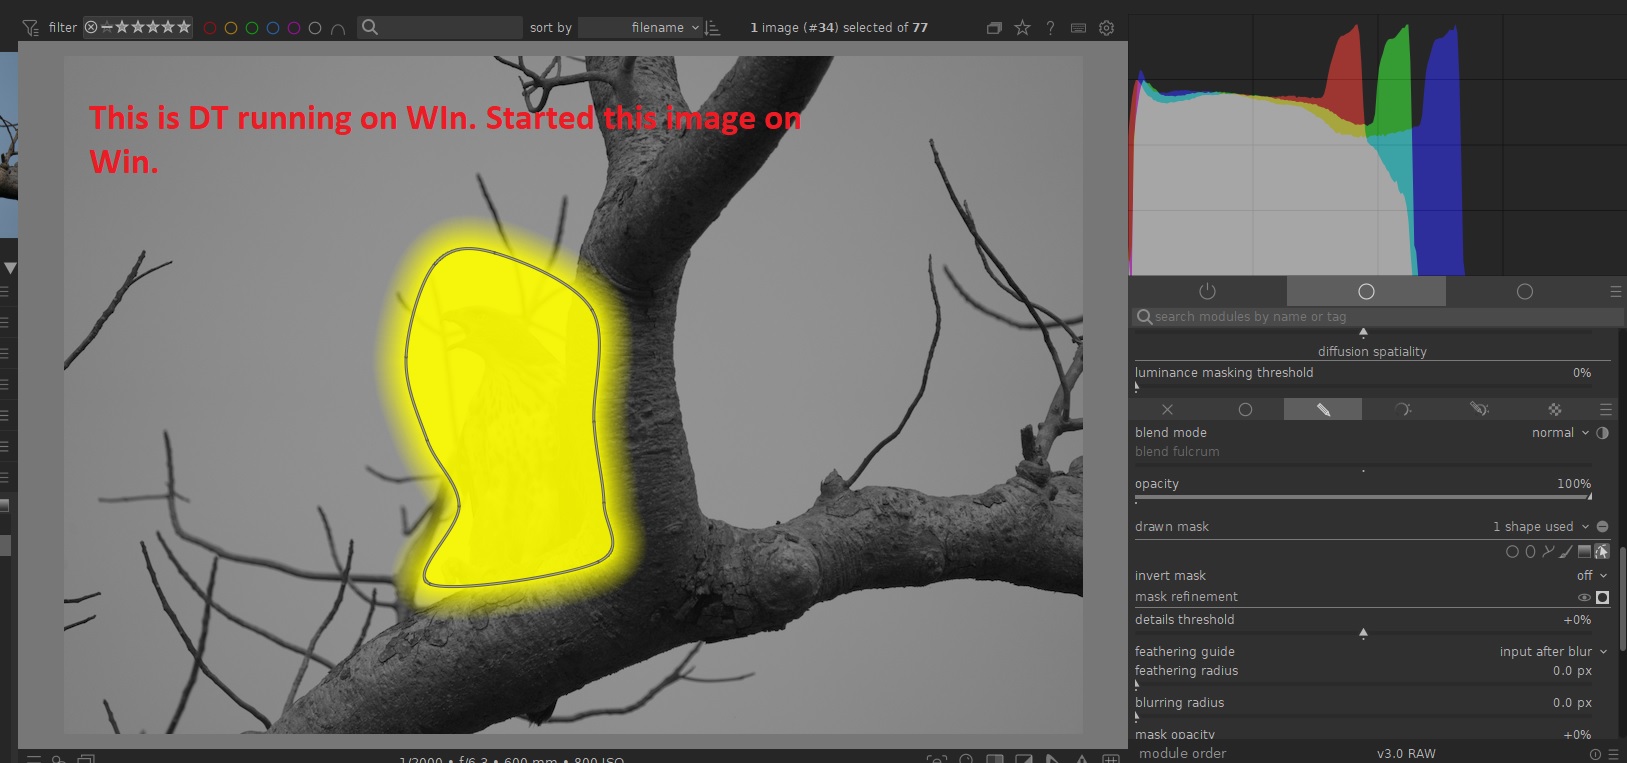Click the filter label in top bar
Image resolution: width=1627 pixels, height=763 pixels.
click(62, 28)
